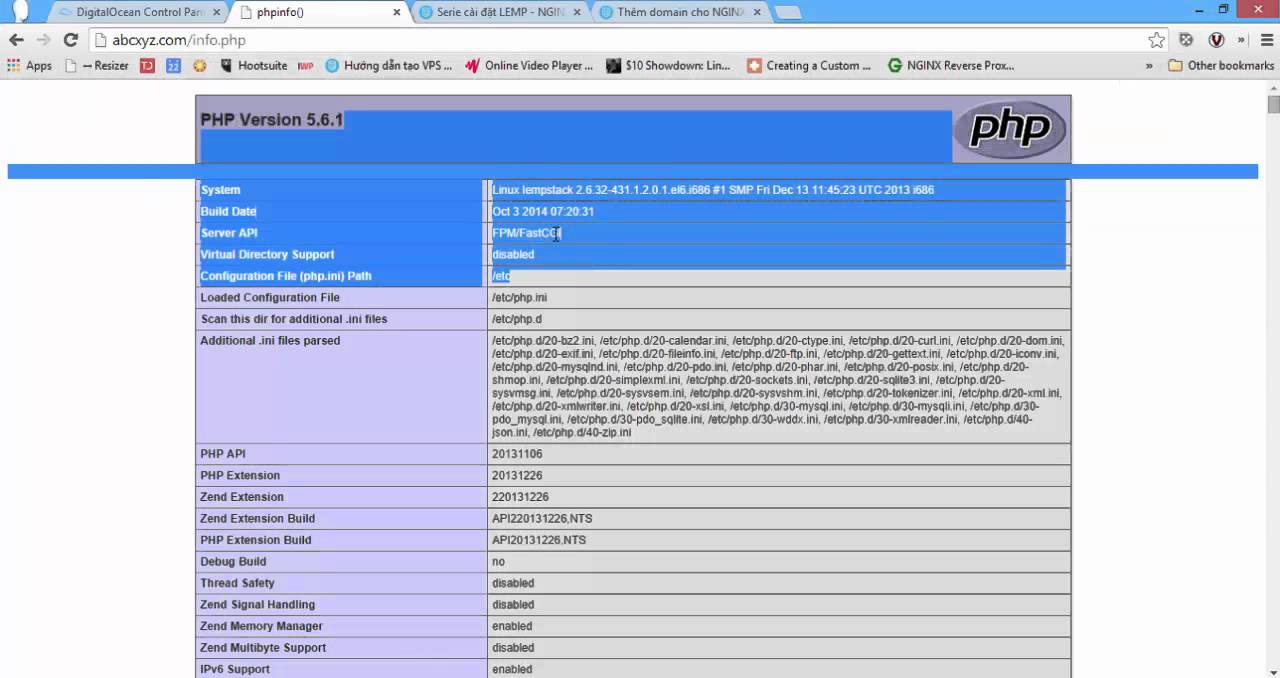Click the red V extension icon
This screenshot has height=678, width=1280.
point(1216,40)
